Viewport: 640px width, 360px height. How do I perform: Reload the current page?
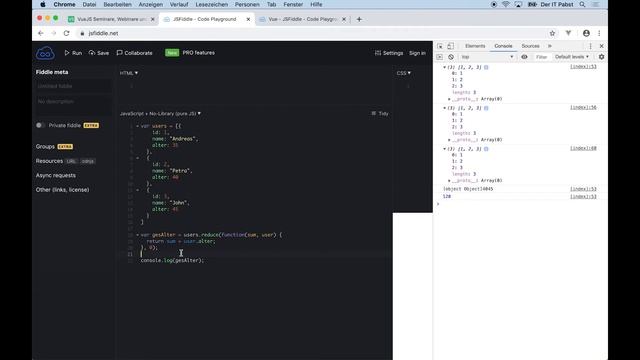pos(67,33)
